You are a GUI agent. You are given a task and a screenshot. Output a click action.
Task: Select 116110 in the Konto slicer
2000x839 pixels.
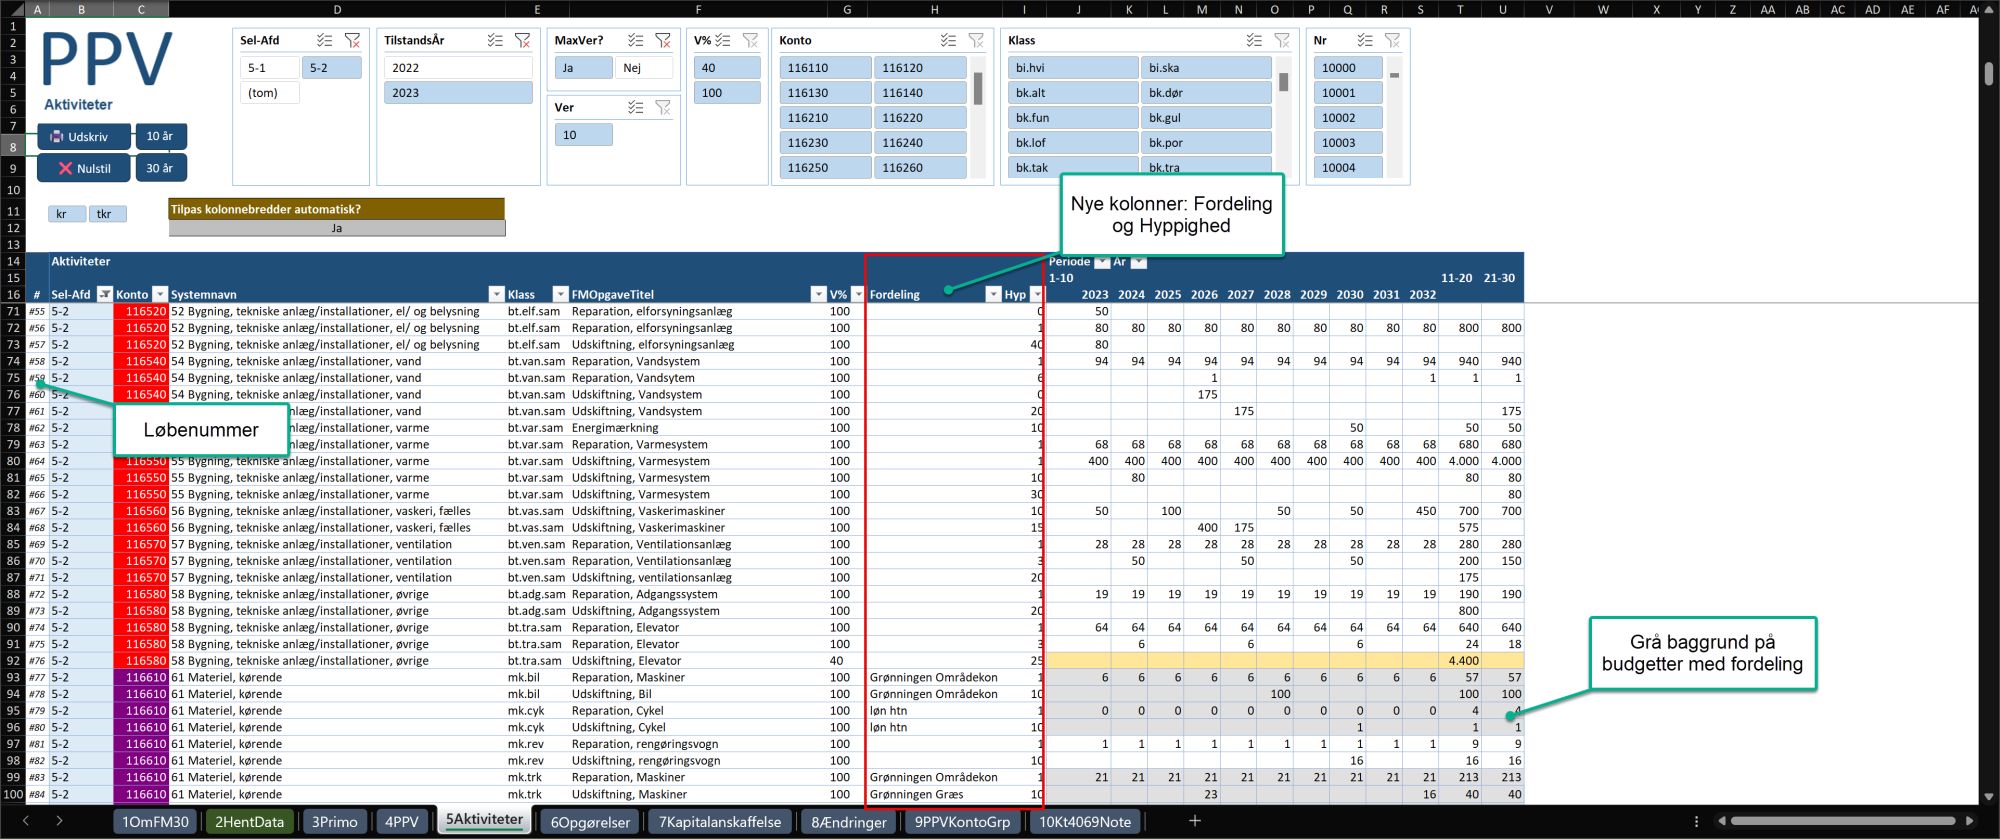click(825, 68)
